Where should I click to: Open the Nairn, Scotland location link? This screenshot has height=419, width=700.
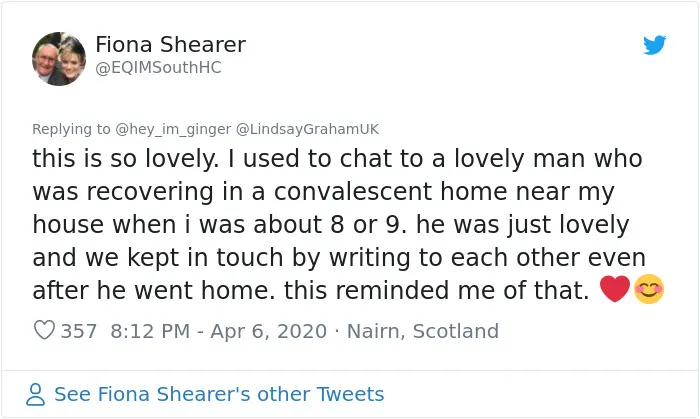[423, 331]
